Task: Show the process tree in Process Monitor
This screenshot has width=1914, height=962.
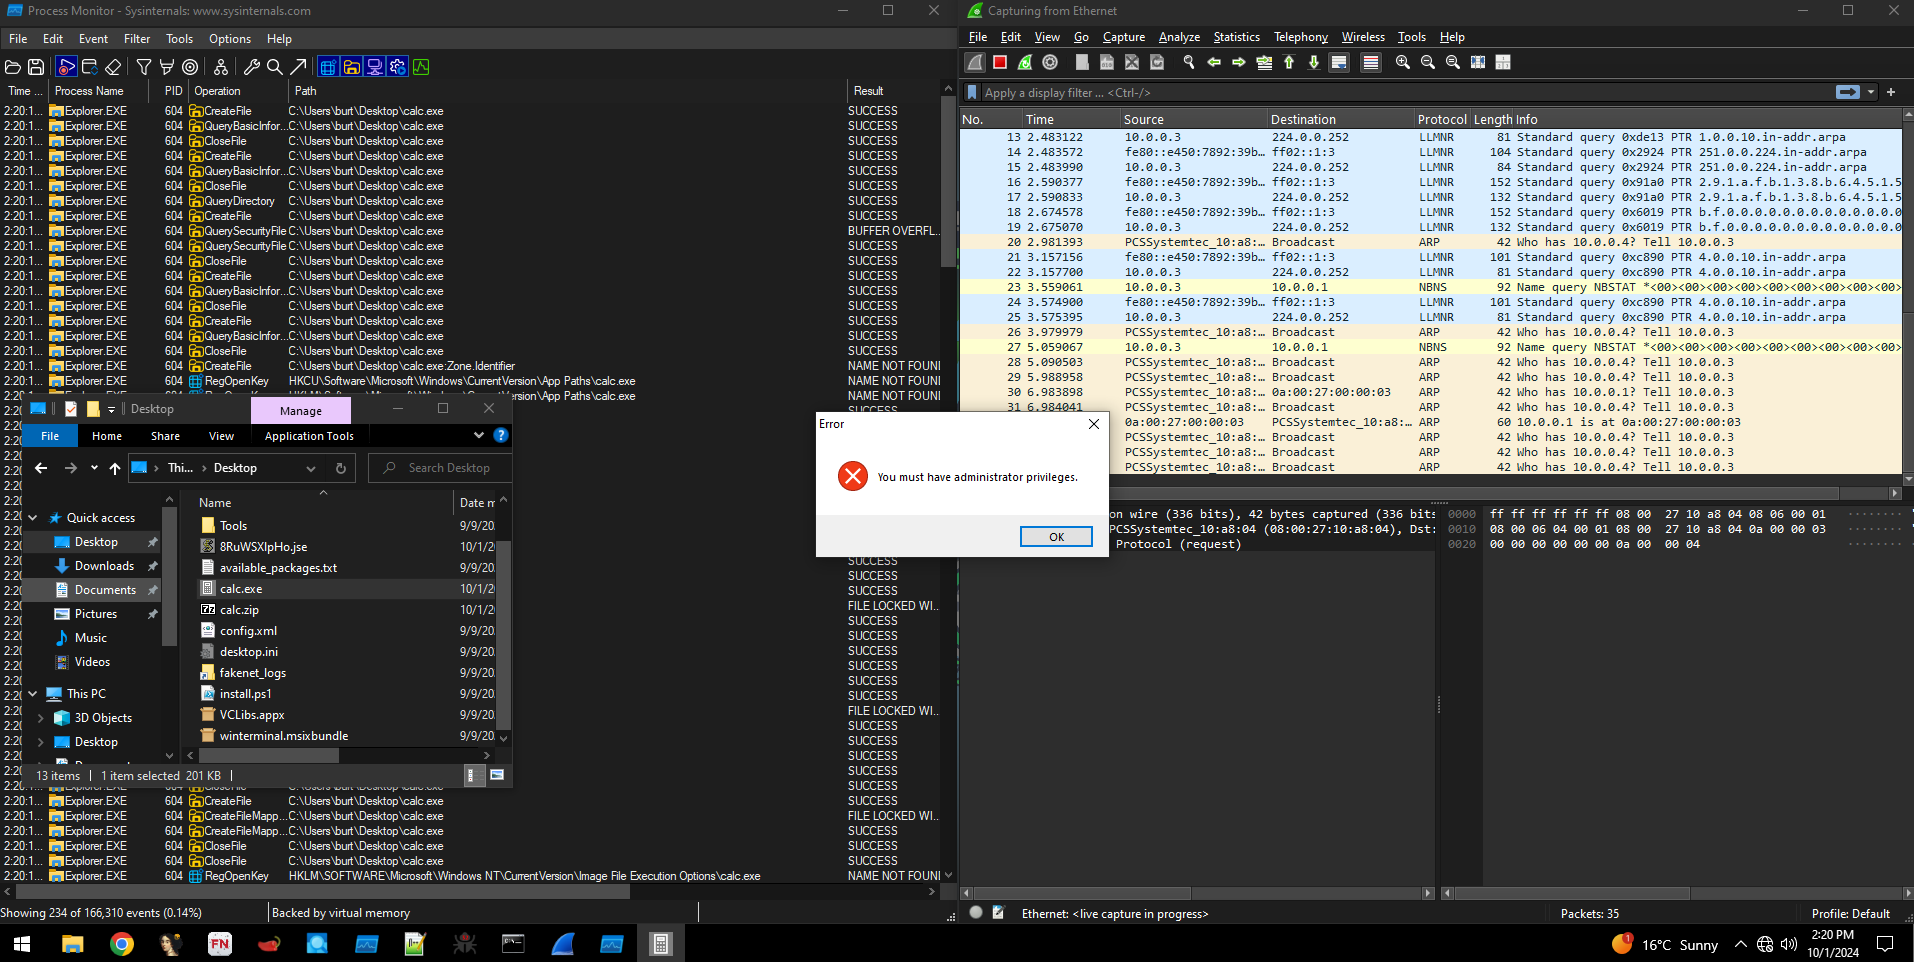Action: (221, 67)
